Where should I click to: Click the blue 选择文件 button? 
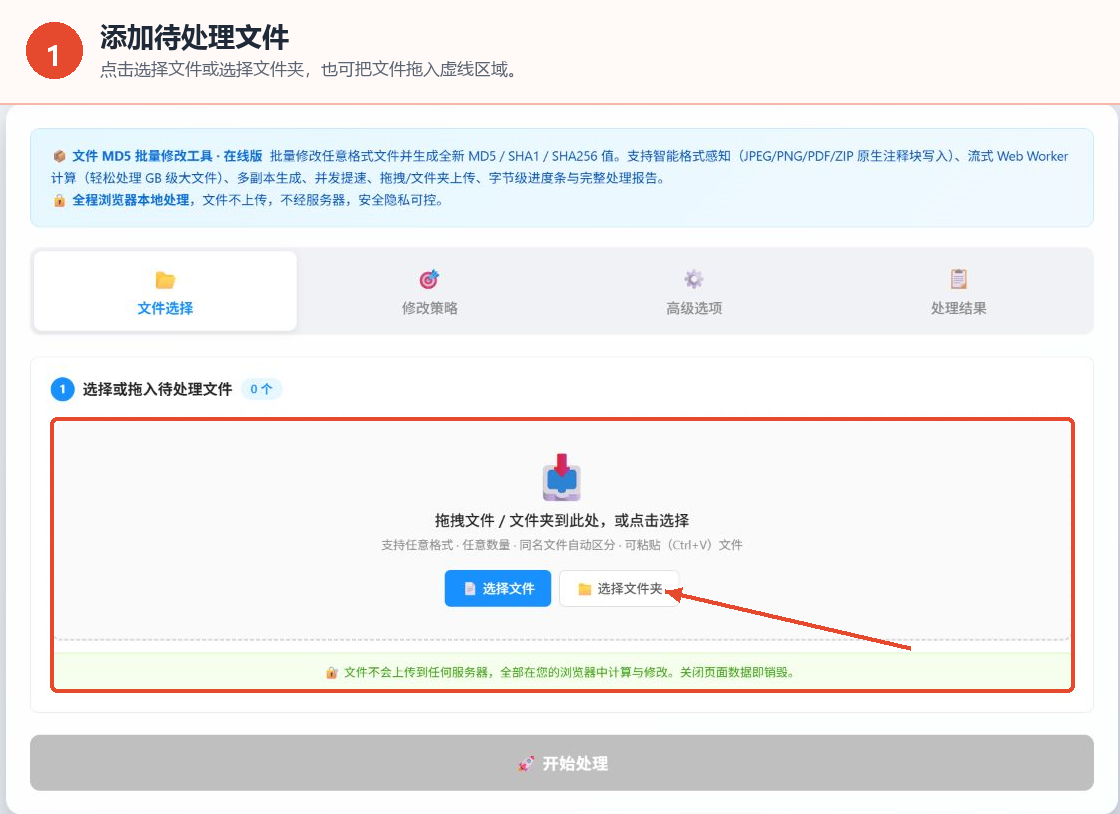coord(498,588)
